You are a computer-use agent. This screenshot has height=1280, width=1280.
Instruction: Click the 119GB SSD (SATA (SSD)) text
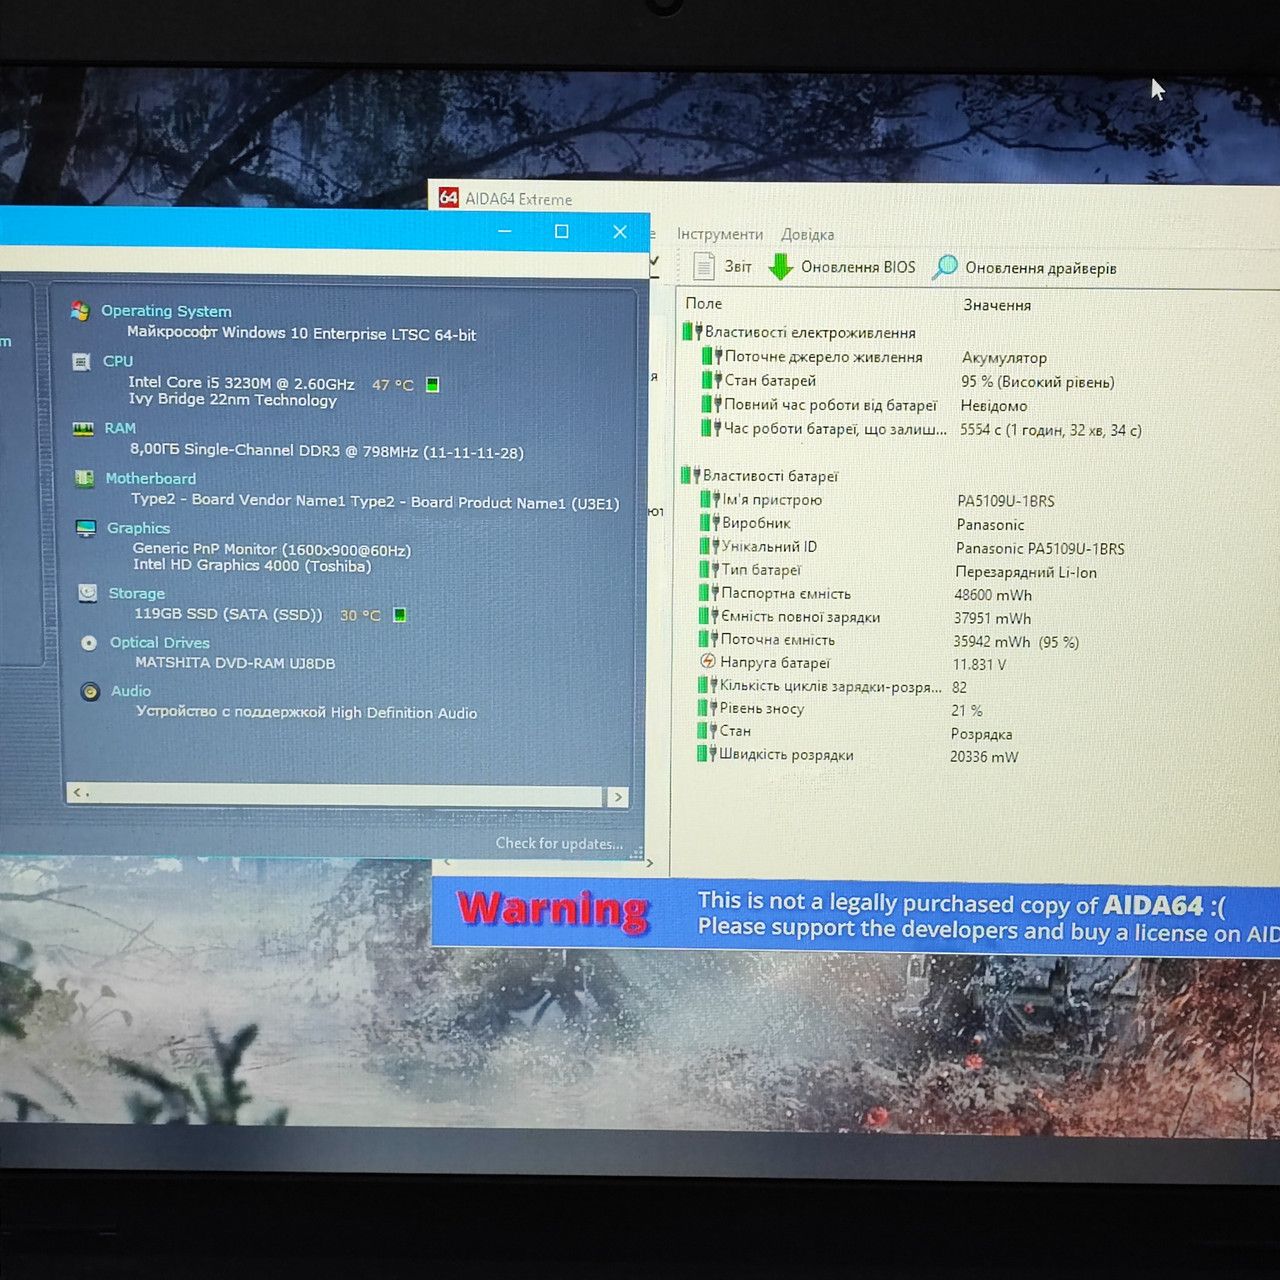(229, 614)
